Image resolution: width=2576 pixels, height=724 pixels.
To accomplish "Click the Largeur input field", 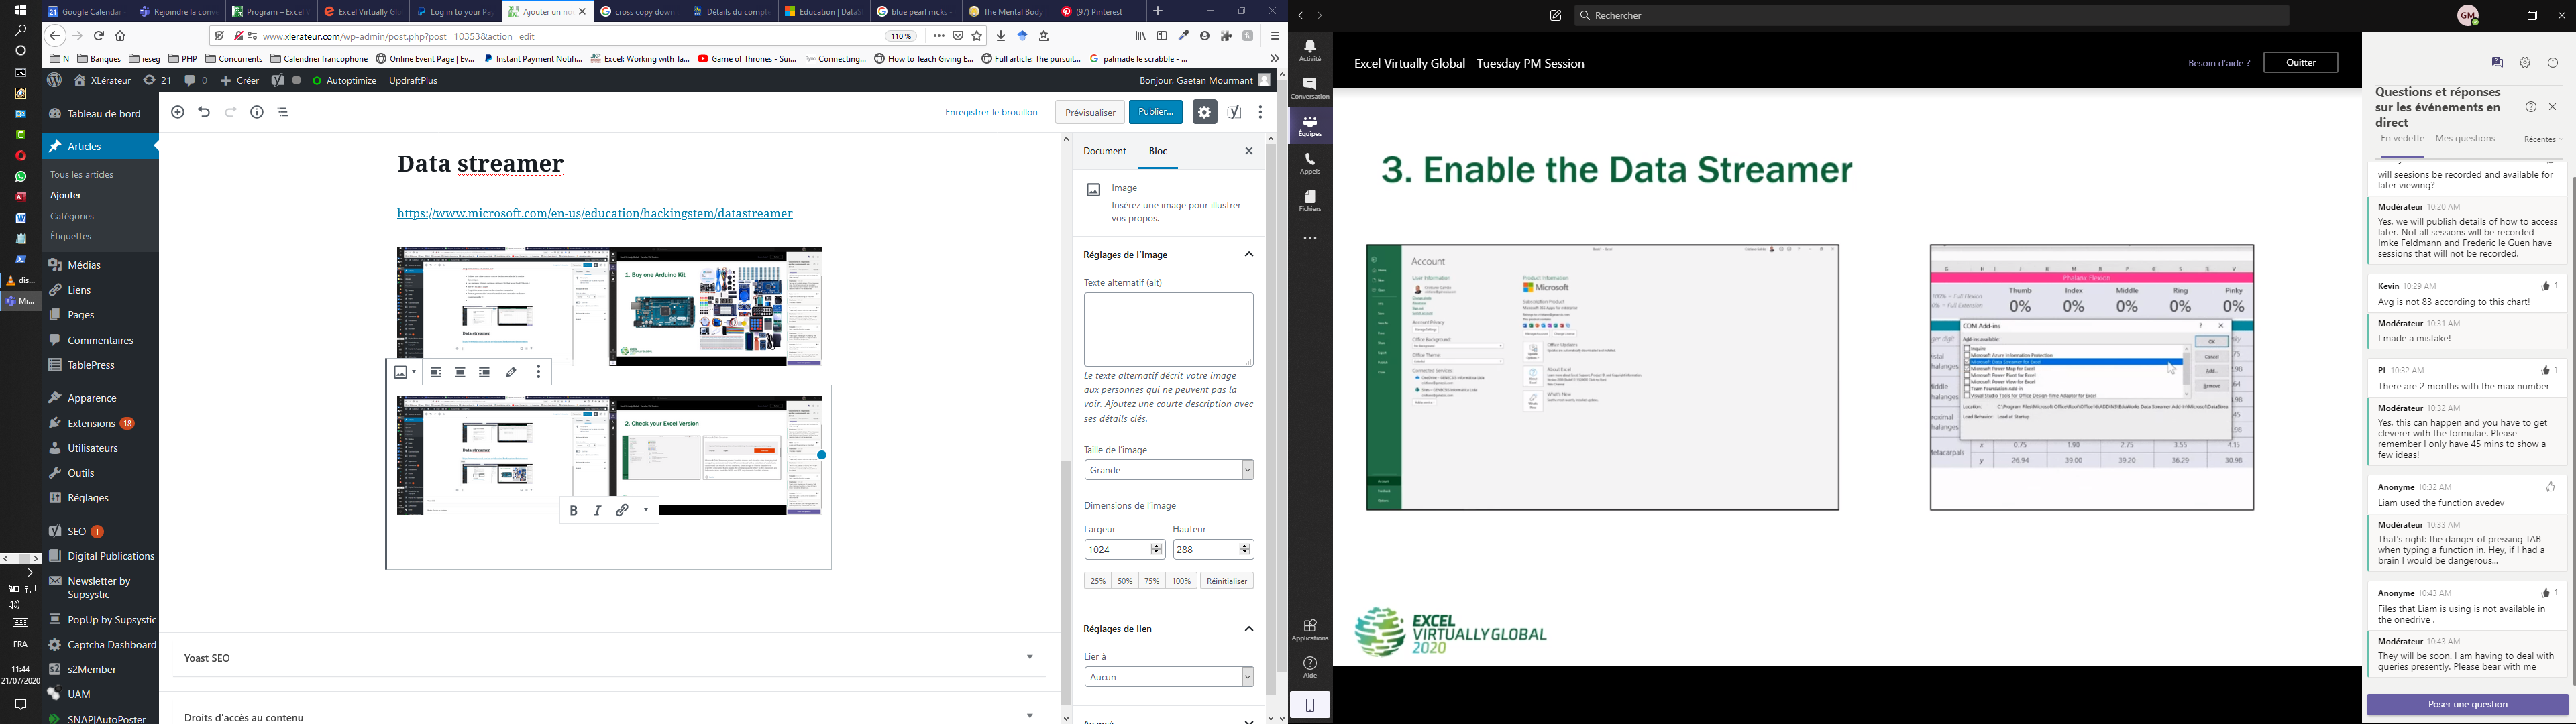I will pos(1117,550).
